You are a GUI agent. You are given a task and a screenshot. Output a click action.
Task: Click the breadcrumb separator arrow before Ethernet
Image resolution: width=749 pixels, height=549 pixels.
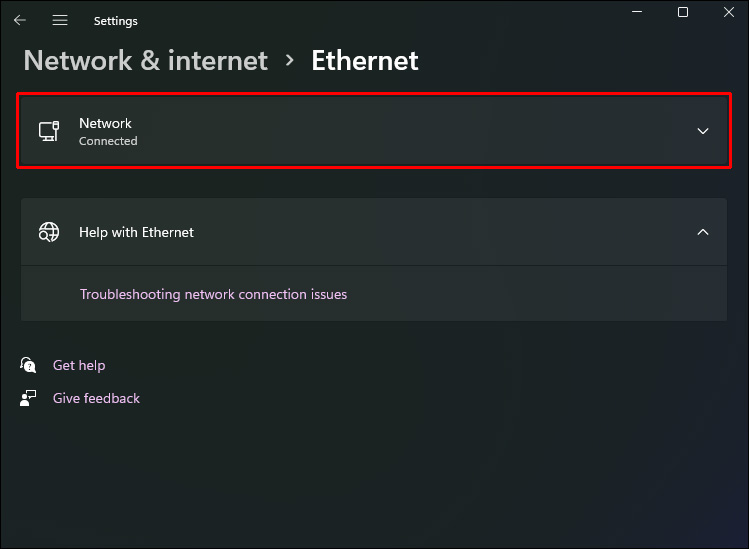290,60
